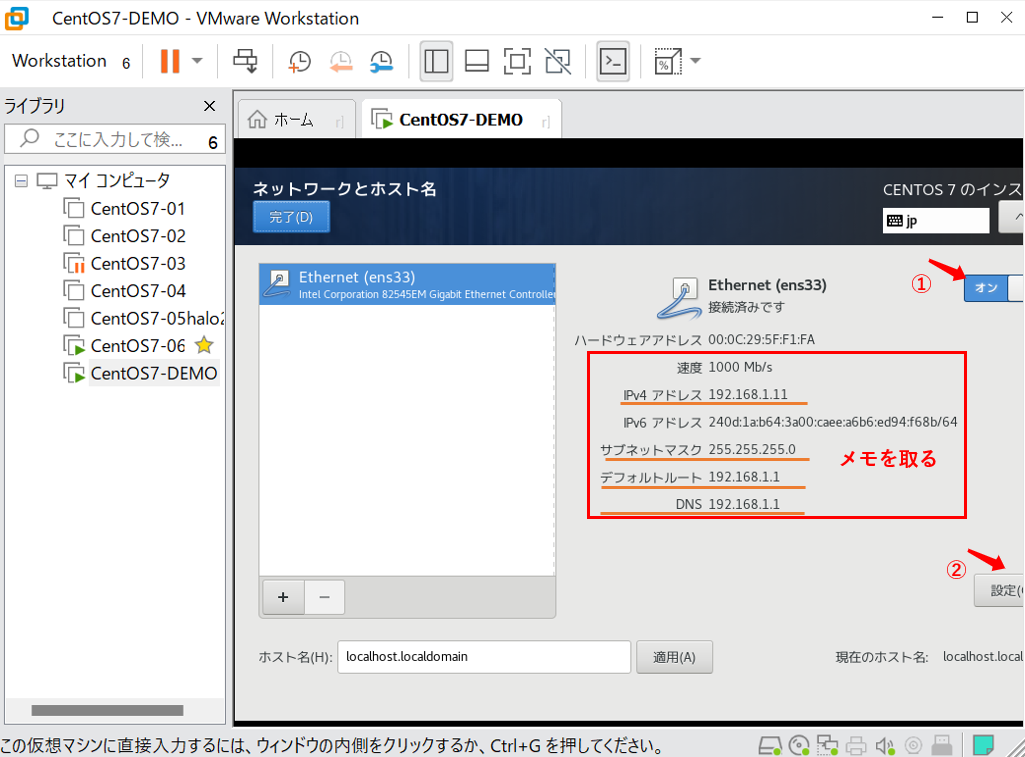Select suspended CentOS7-03 VM
The image size is (1025, 757).
tap(124, 263)
